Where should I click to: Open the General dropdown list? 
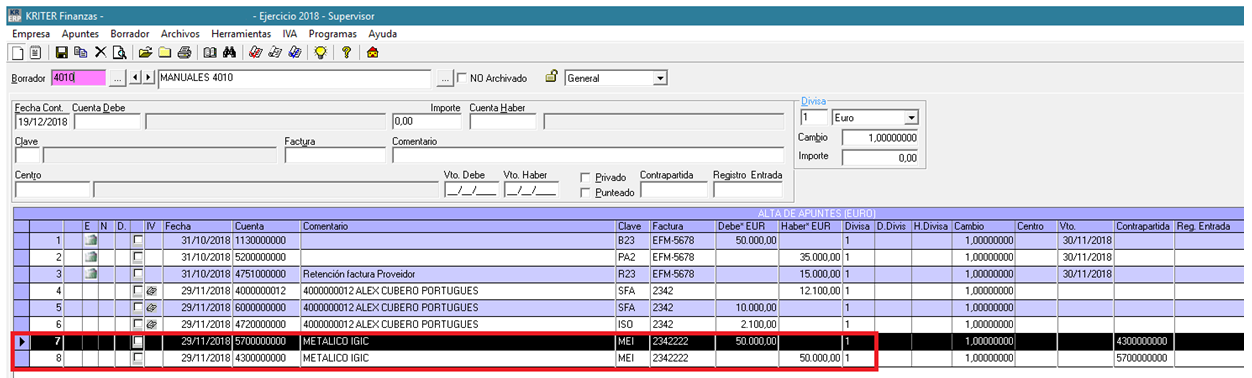click(x=660, y=77)
